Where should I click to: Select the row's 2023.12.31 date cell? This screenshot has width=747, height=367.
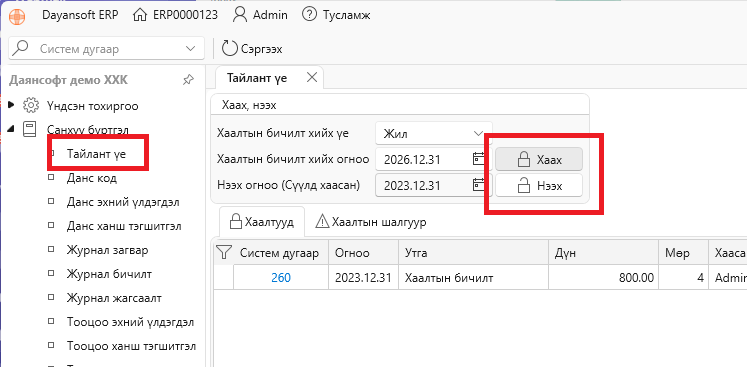pyautogui.click(x=363, y=277)
